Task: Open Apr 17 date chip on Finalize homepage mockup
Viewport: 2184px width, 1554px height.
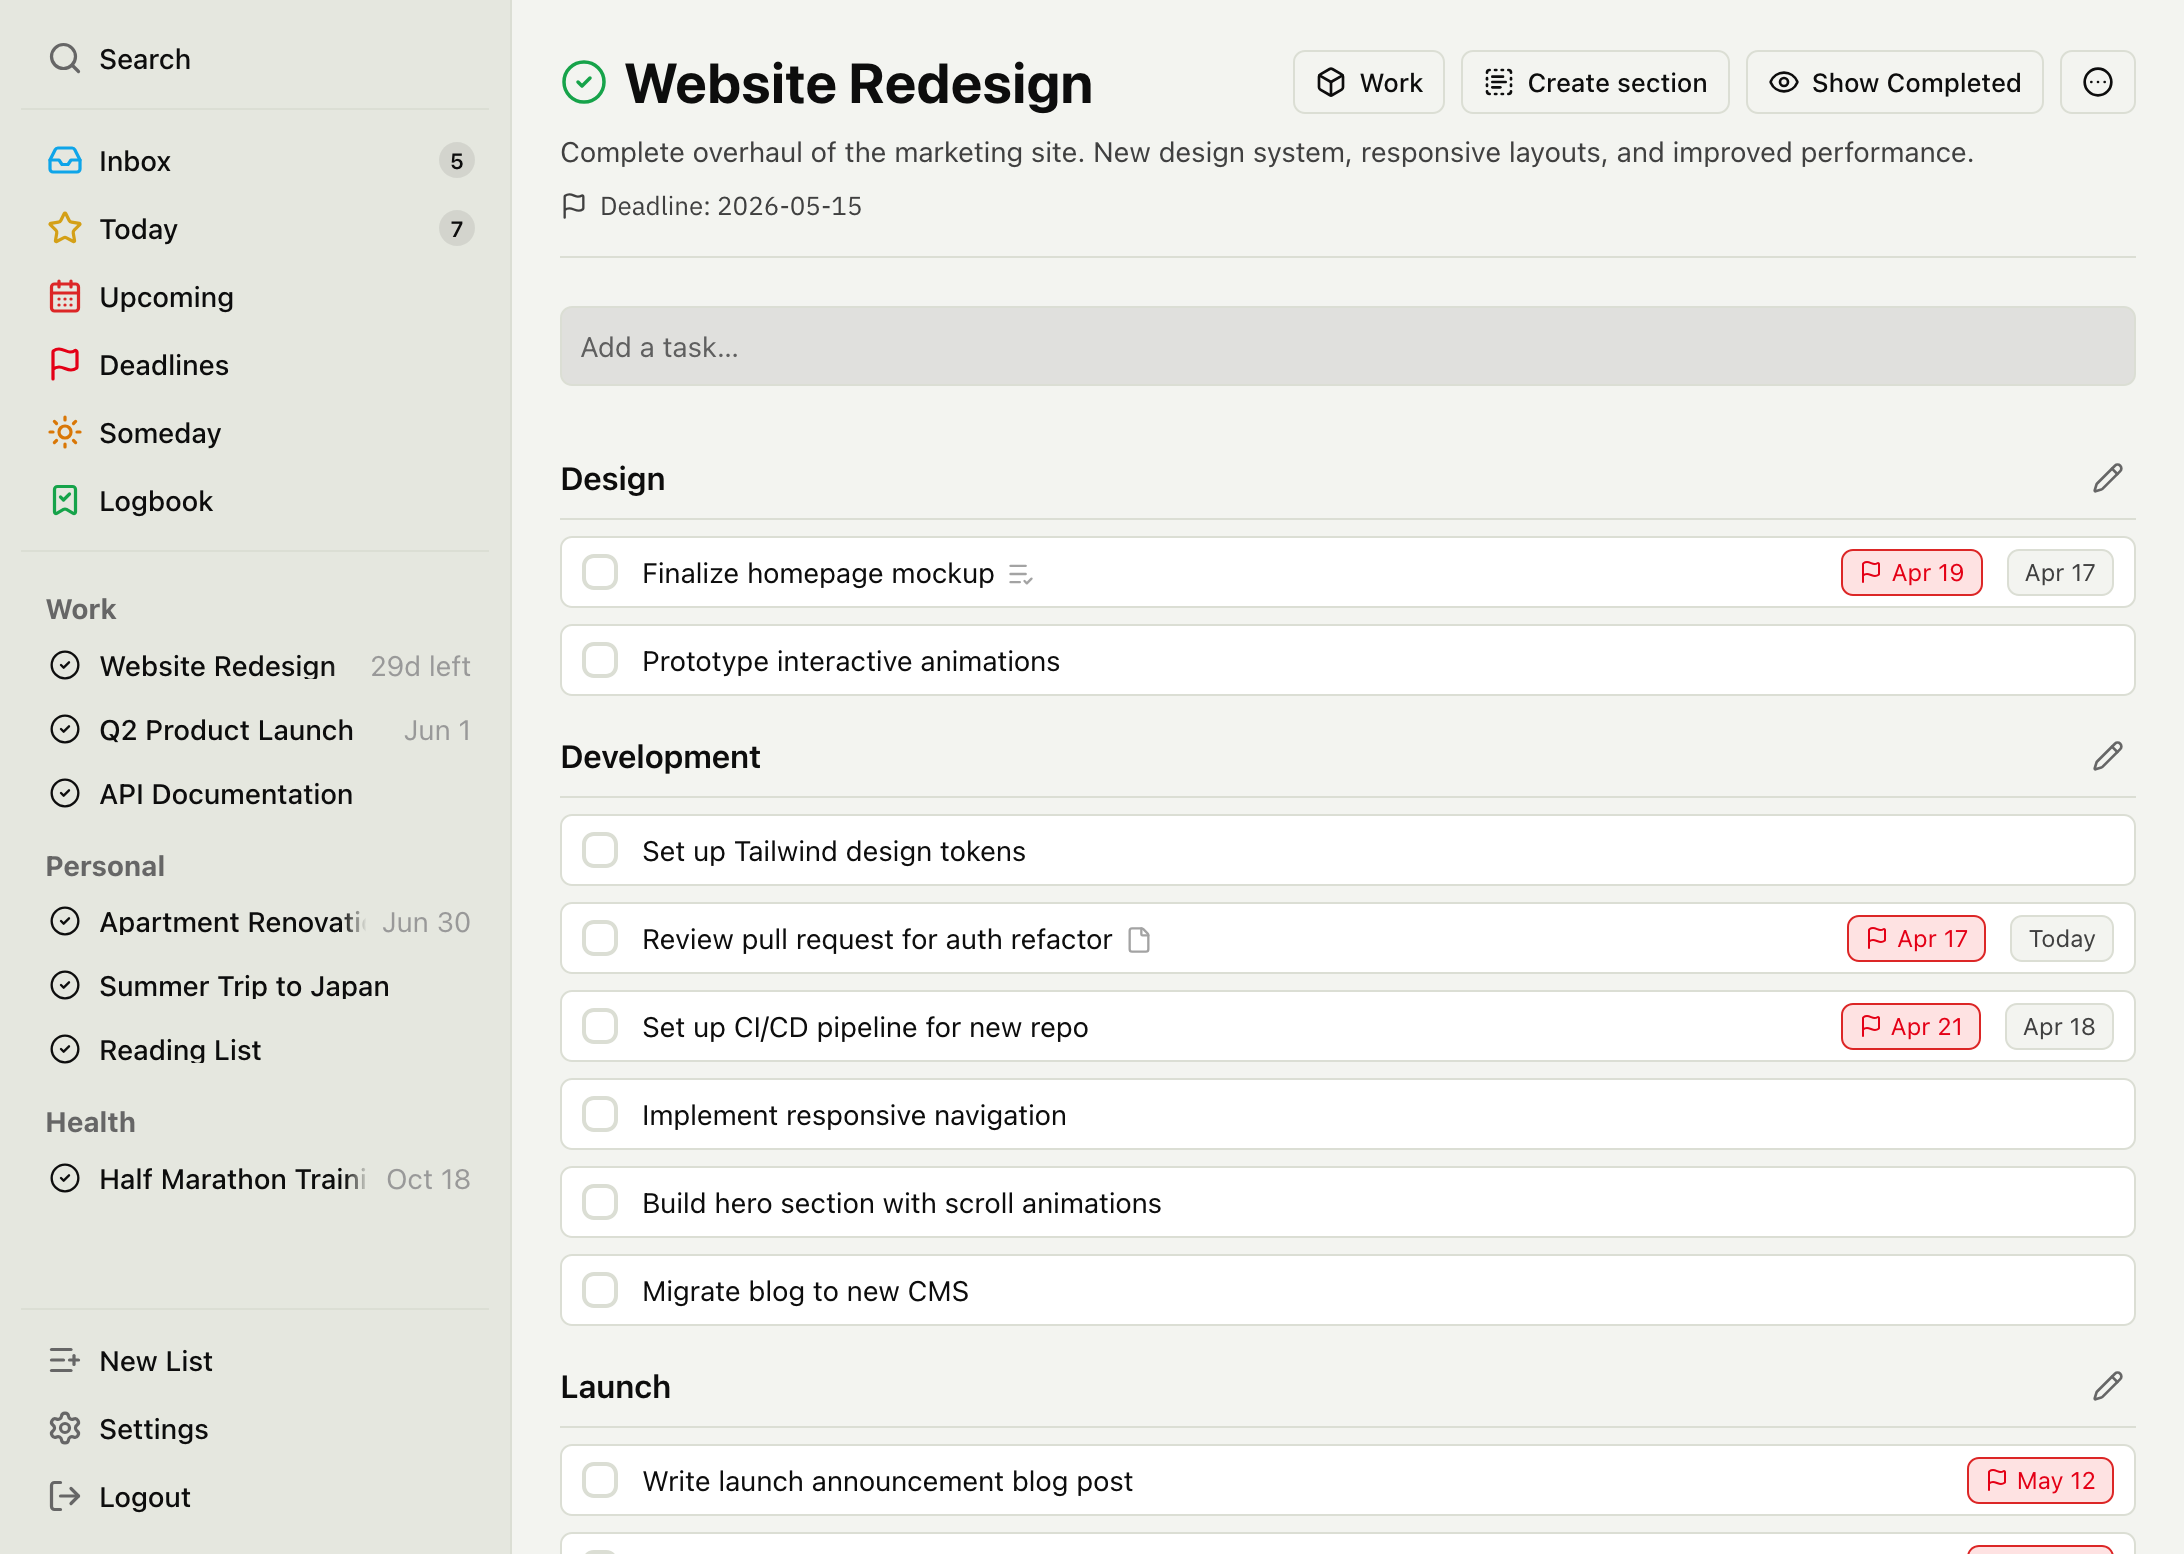Action: [2060, 573]
